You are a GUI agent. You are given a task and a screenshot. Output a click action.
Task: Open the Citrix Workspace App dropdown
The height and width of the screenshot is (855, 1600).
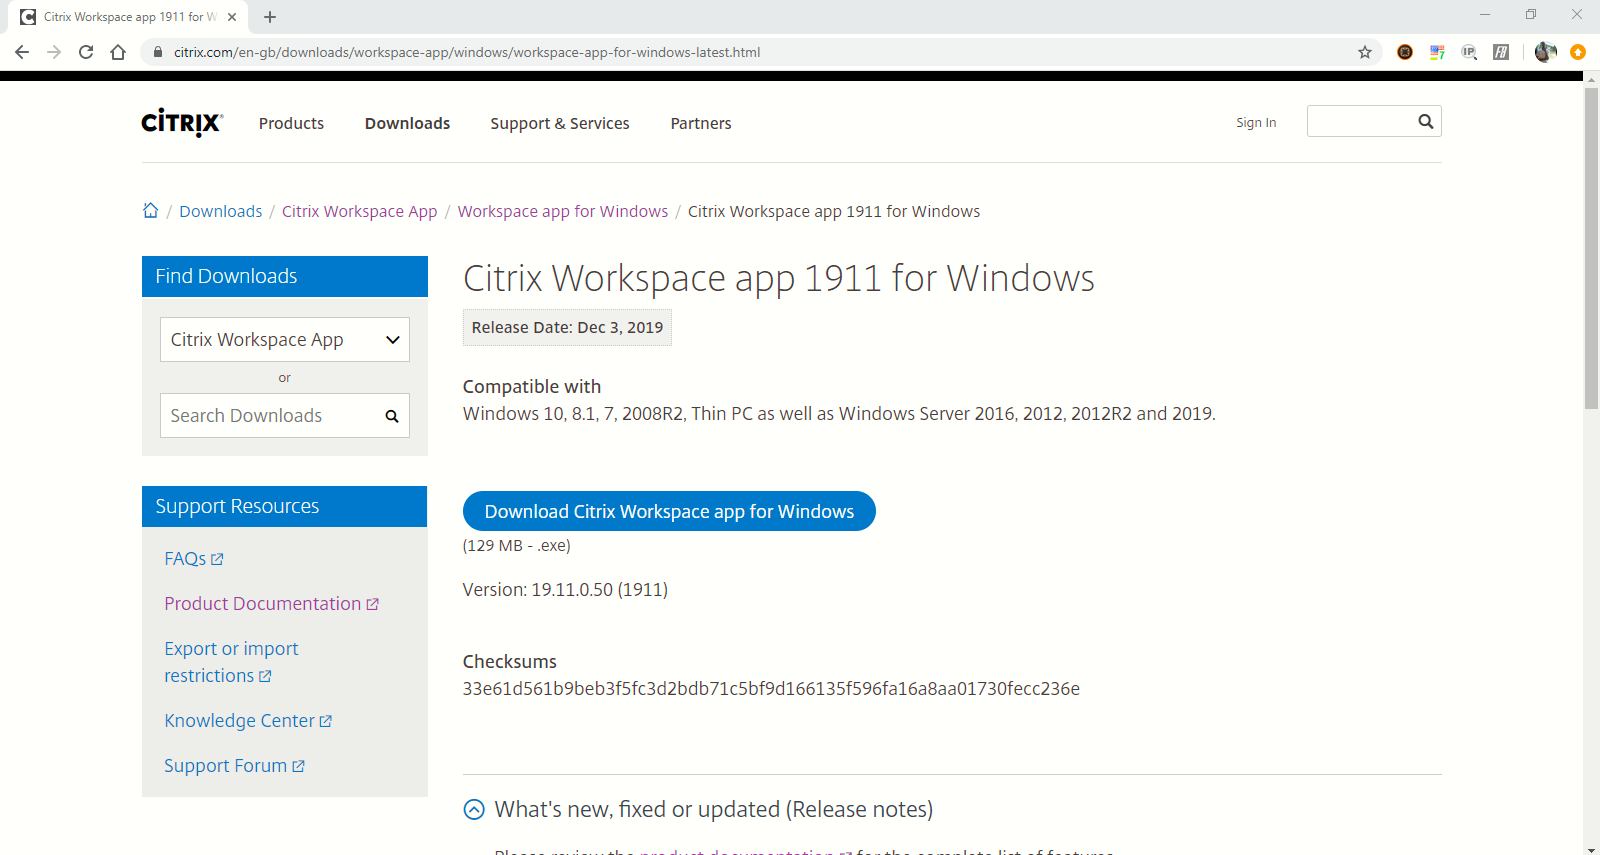tap(285, 340)
